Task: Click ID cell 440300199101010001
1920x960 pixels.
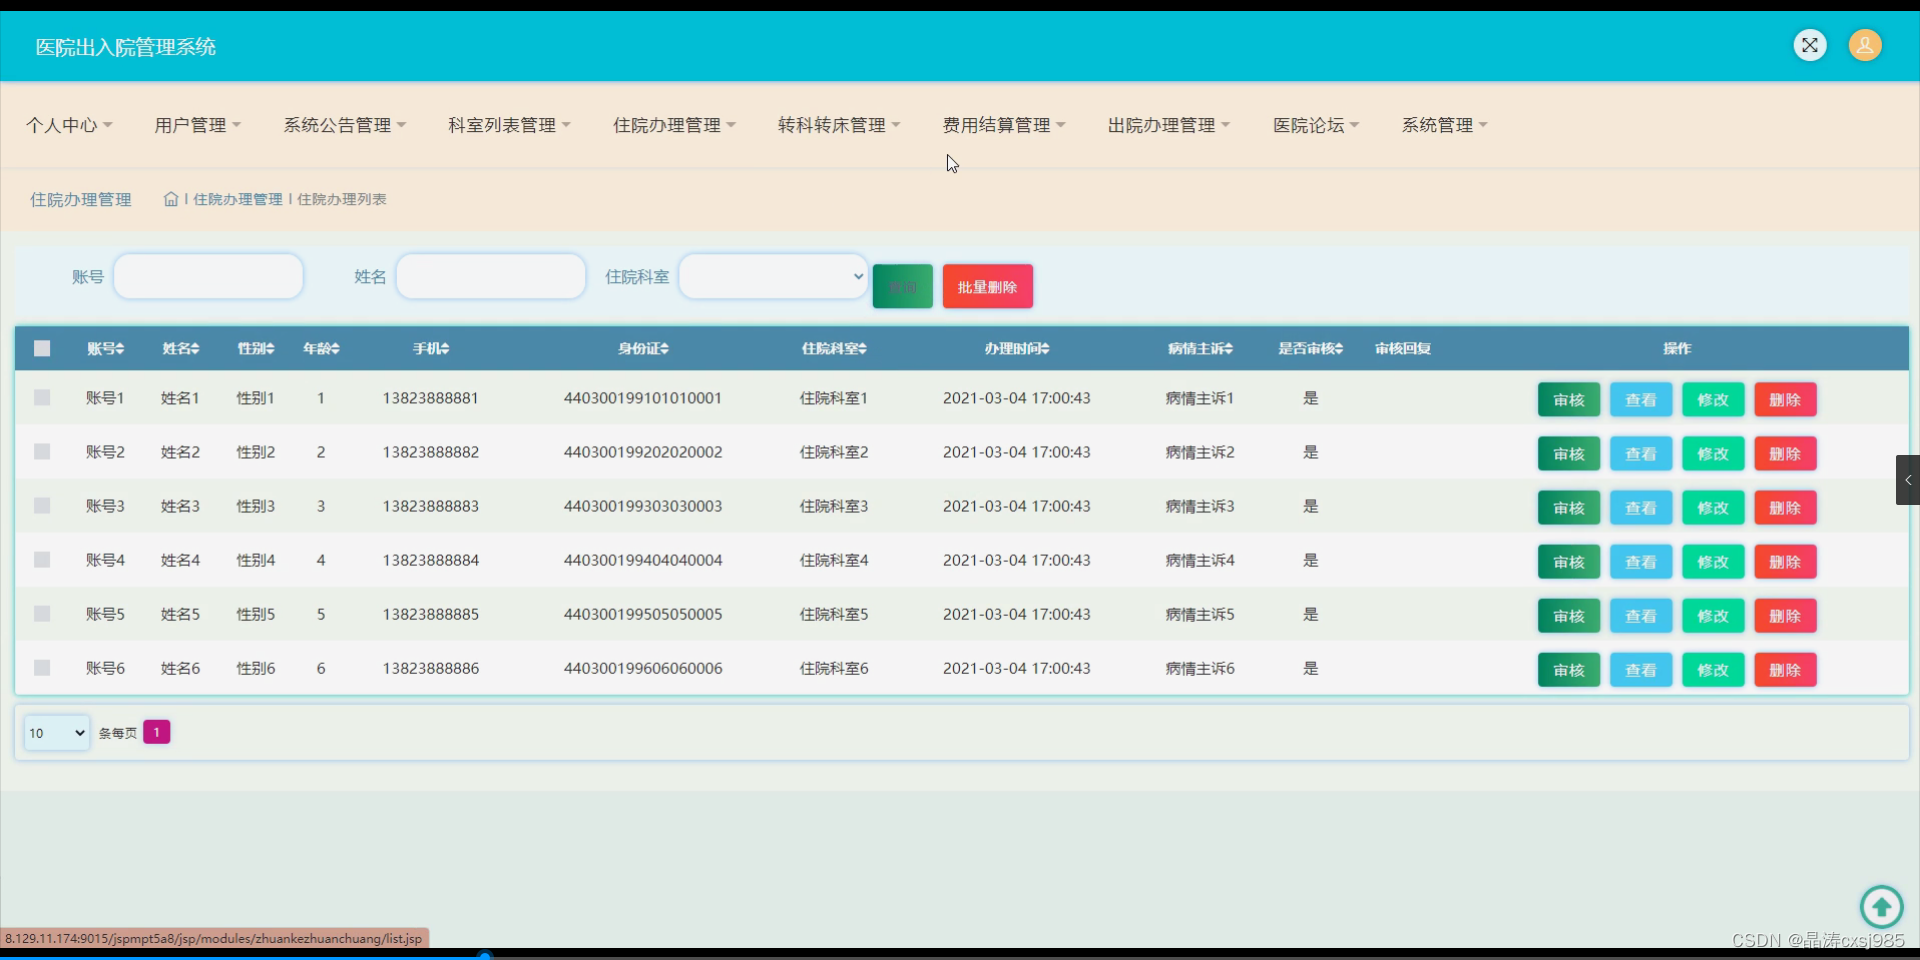Action: click(x=643, y=398)
